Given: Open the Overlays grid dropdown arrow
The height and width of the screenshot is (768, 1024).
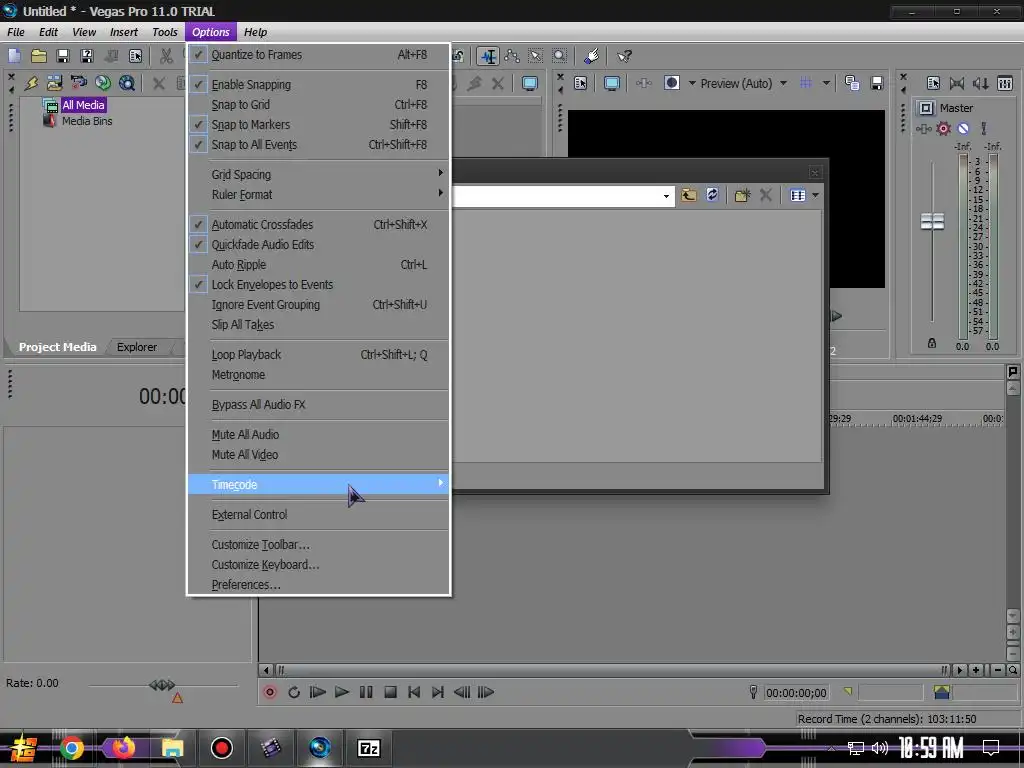Looking at the screenshot, I should (826, 83).
